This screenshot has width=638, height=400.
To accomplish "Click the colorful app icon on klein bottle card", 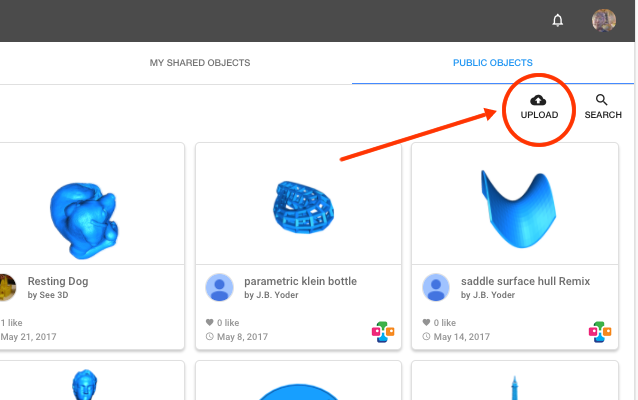I will (x=383, y=332).
